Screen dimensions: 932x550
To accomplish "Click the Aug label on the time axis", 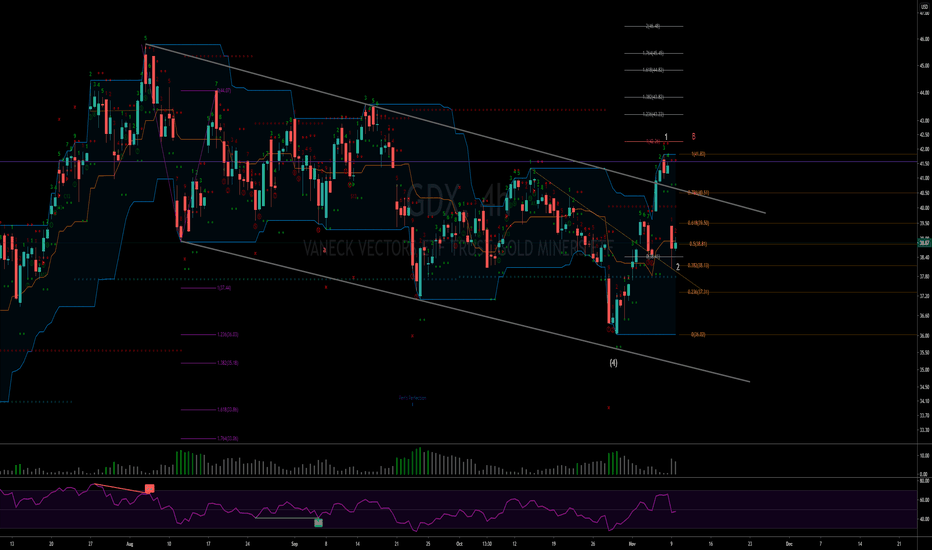I will click(x=130, y=543).
